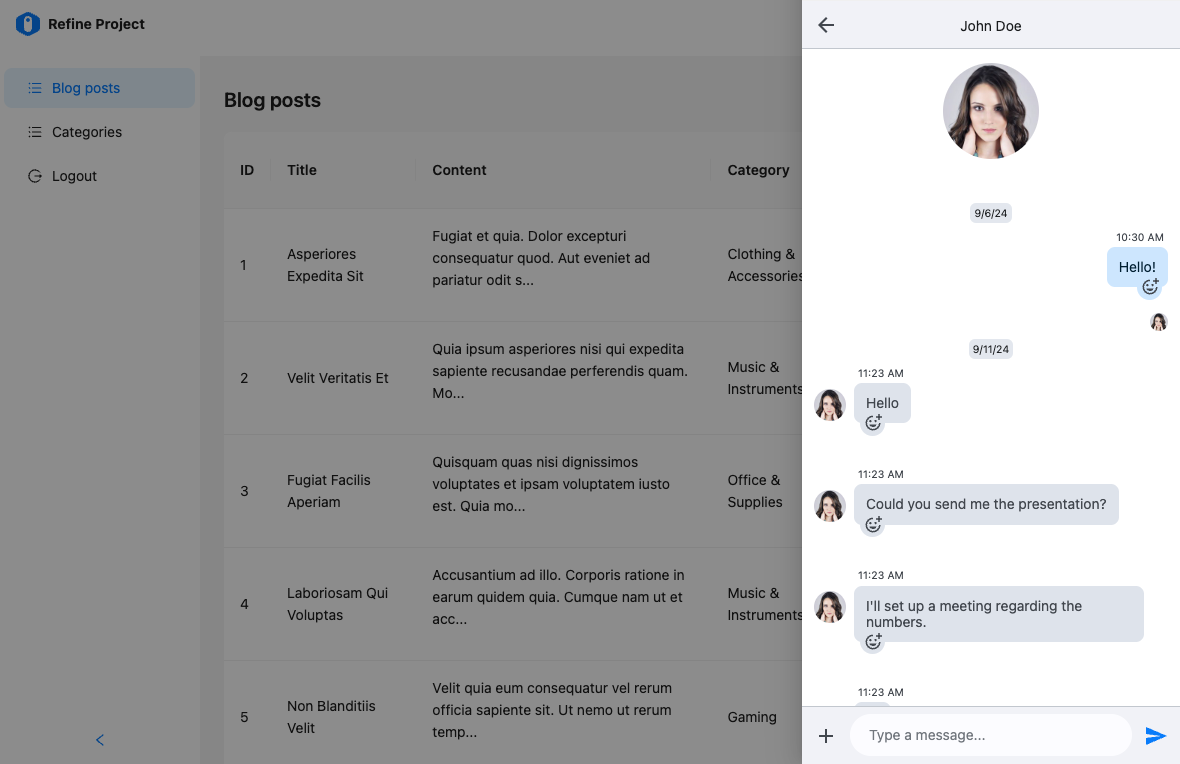The image size is (1180, 764).
Task: Click the Logout icon in the sidebar
Action: point(33,176)
